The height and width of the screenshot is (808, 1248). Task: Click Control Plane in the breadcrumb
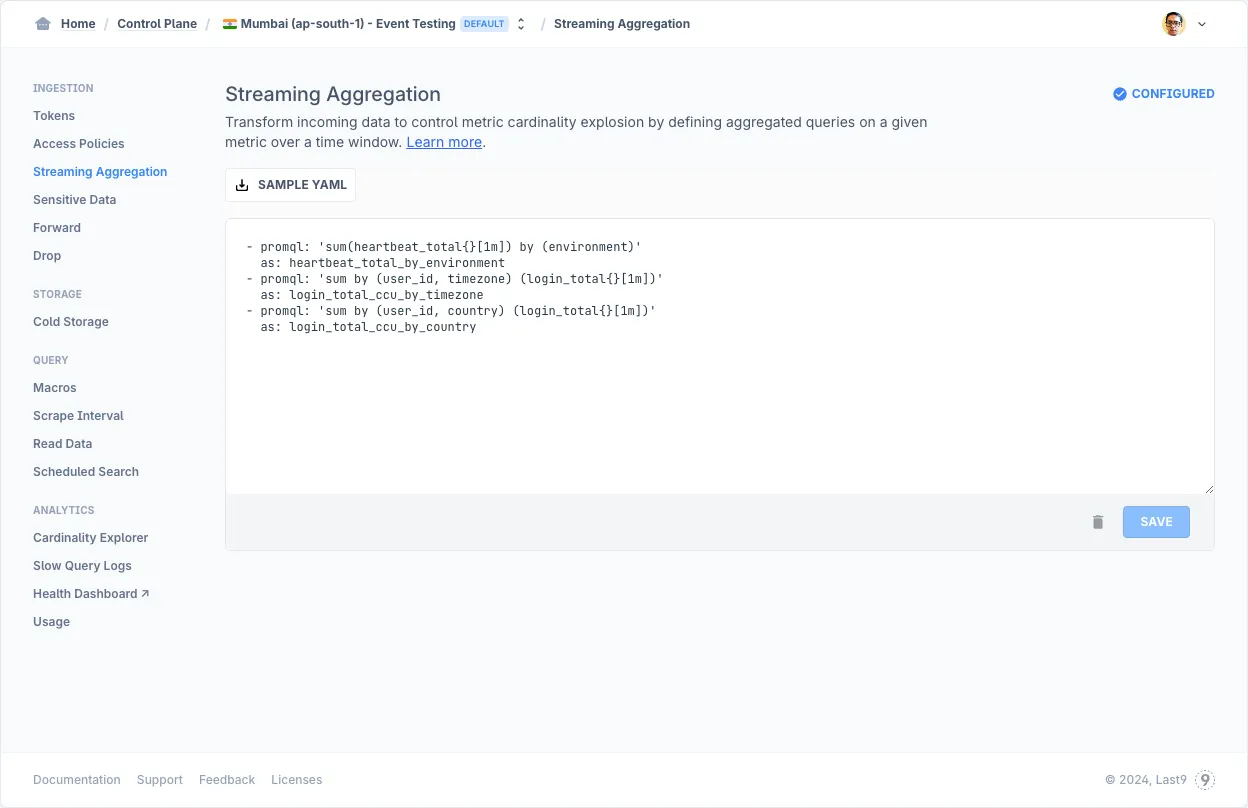(157, 24)
